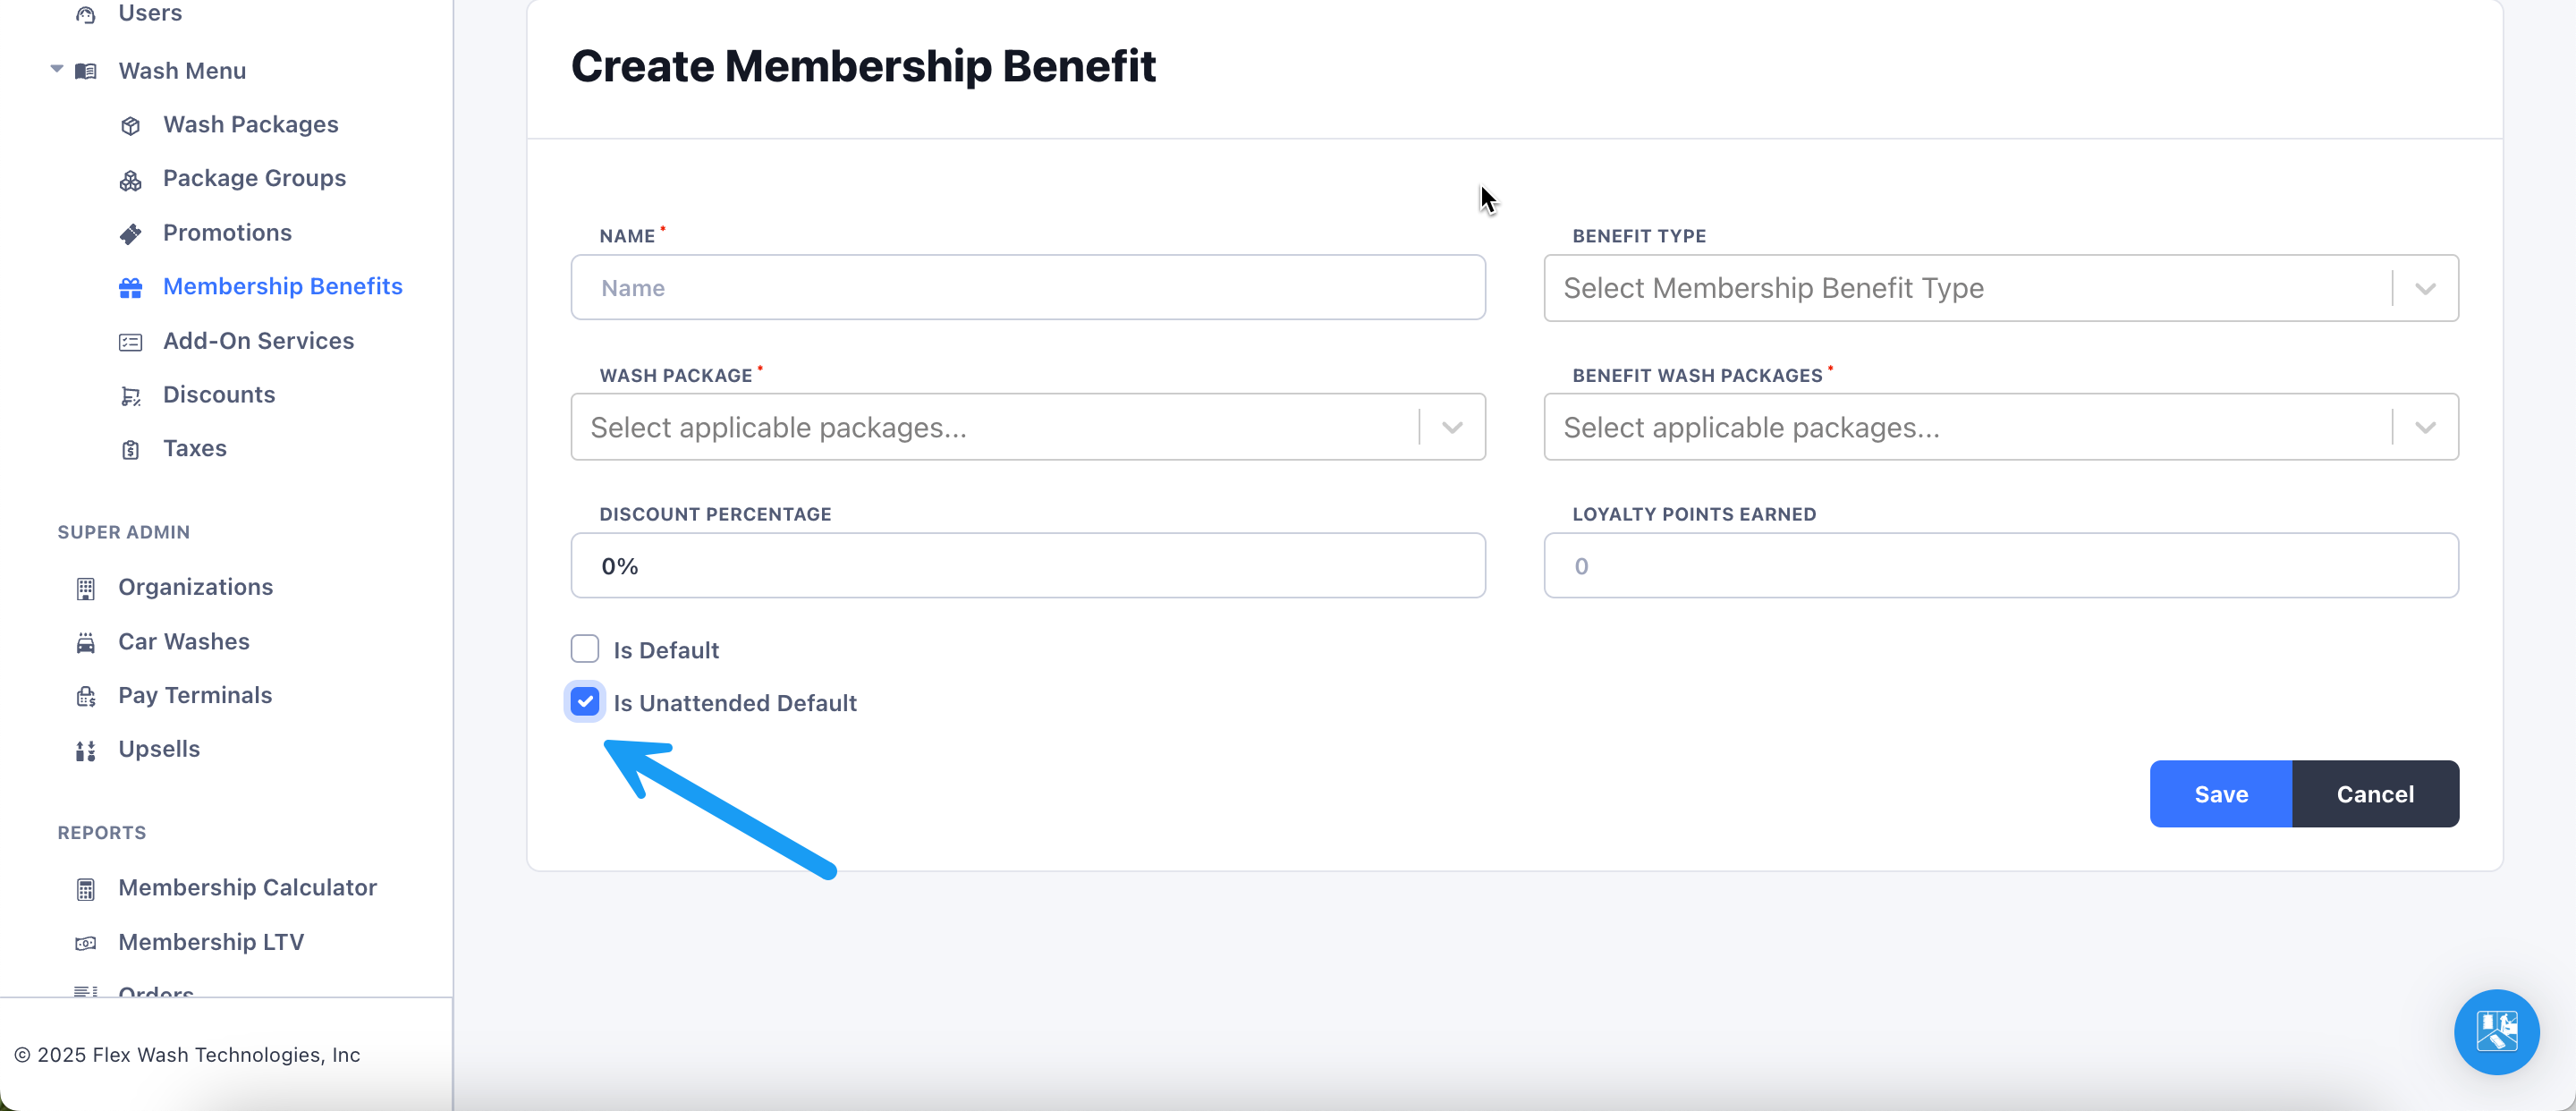This screenshot has height=1111, width=2576.
Task: Expand the Wash Package selector
Action: (x=1027, y=427)
